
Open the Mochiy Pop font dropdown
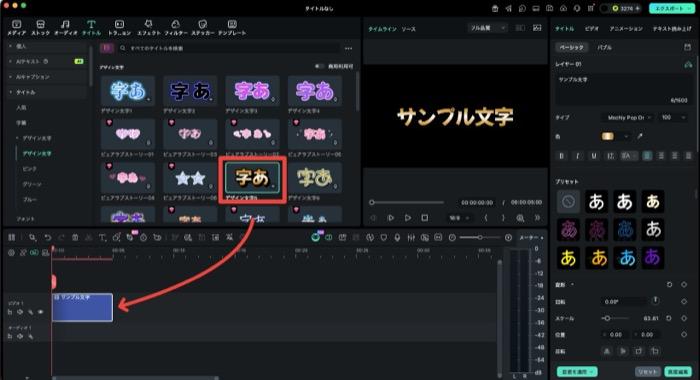tap(628, 117)
